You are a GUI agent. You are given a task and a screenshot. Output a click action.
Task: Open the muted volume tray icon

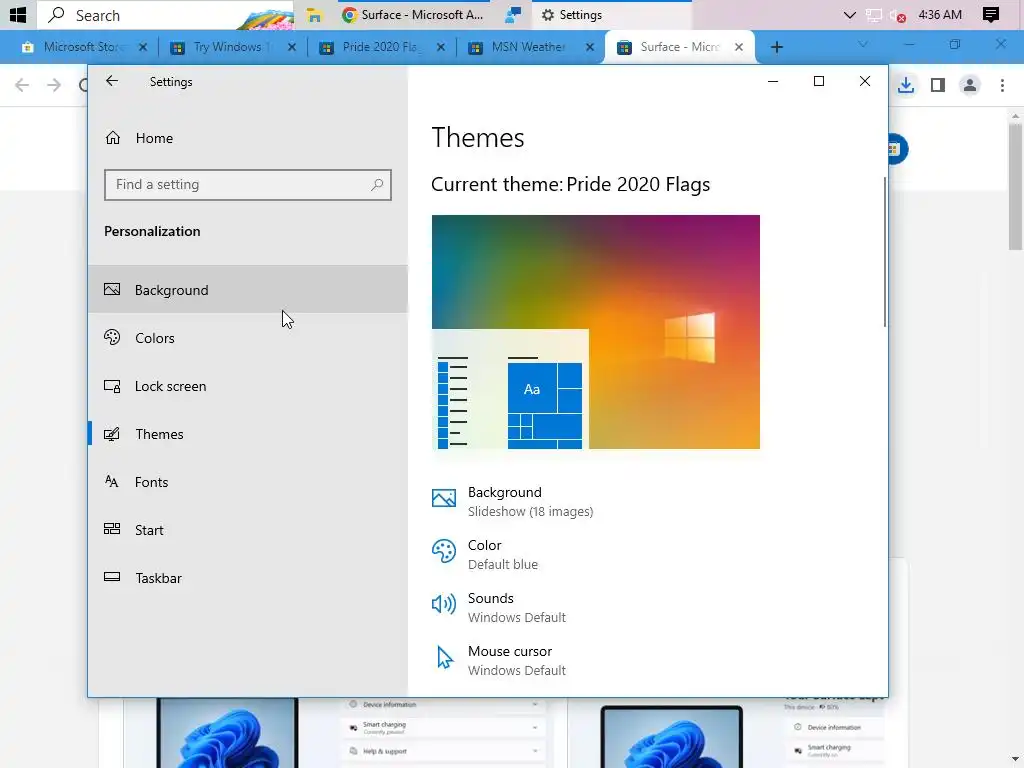click(898, 15)
